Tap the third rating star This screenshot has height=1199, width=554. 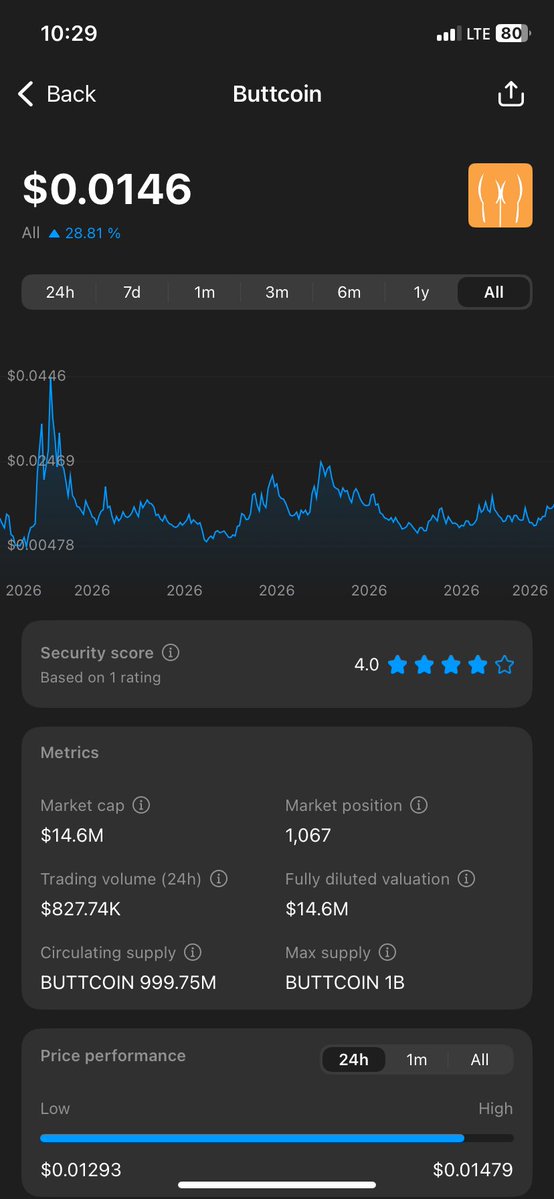pyautogui.click(x=451, y=664)
